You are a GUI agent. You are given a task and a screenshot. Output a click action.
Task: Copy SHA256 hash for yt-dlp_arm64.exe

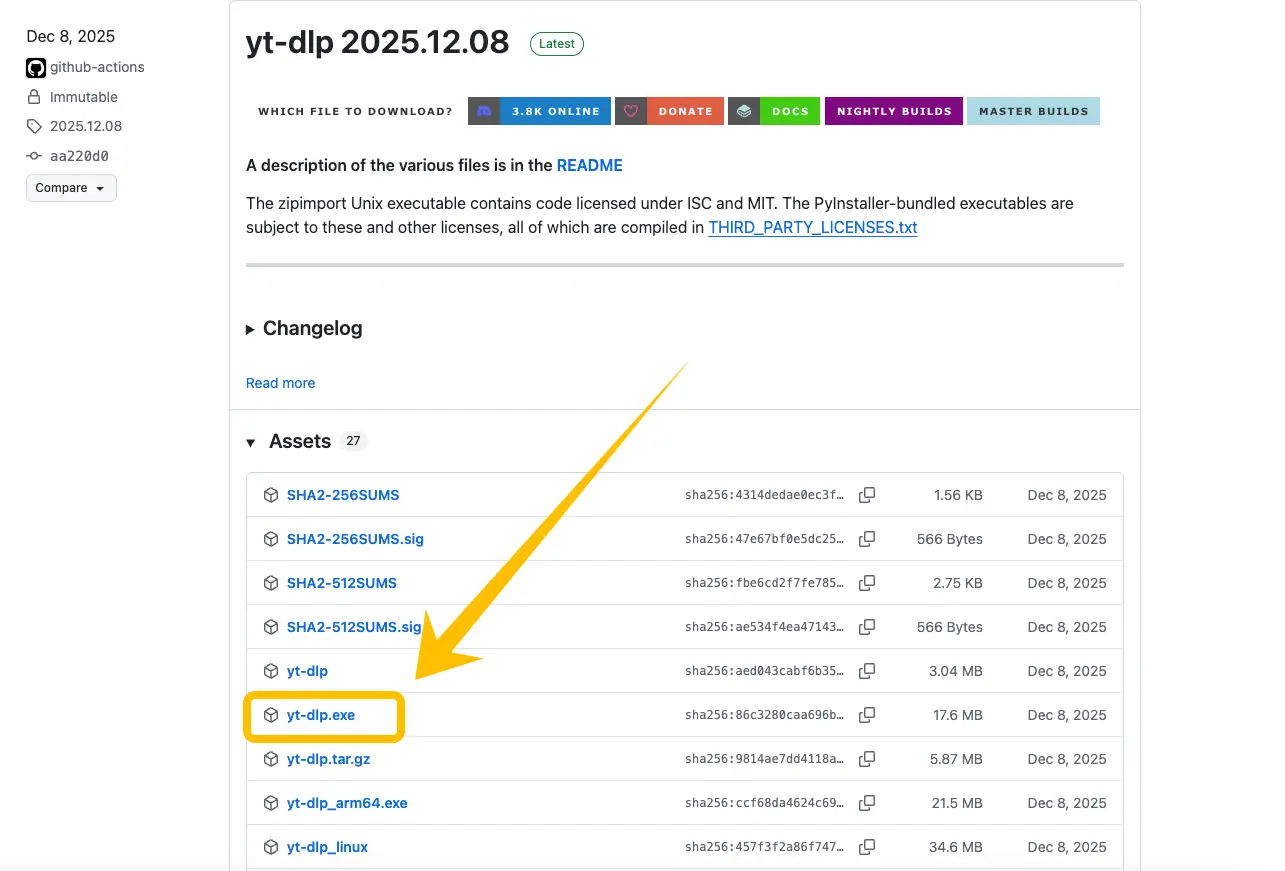867,803
